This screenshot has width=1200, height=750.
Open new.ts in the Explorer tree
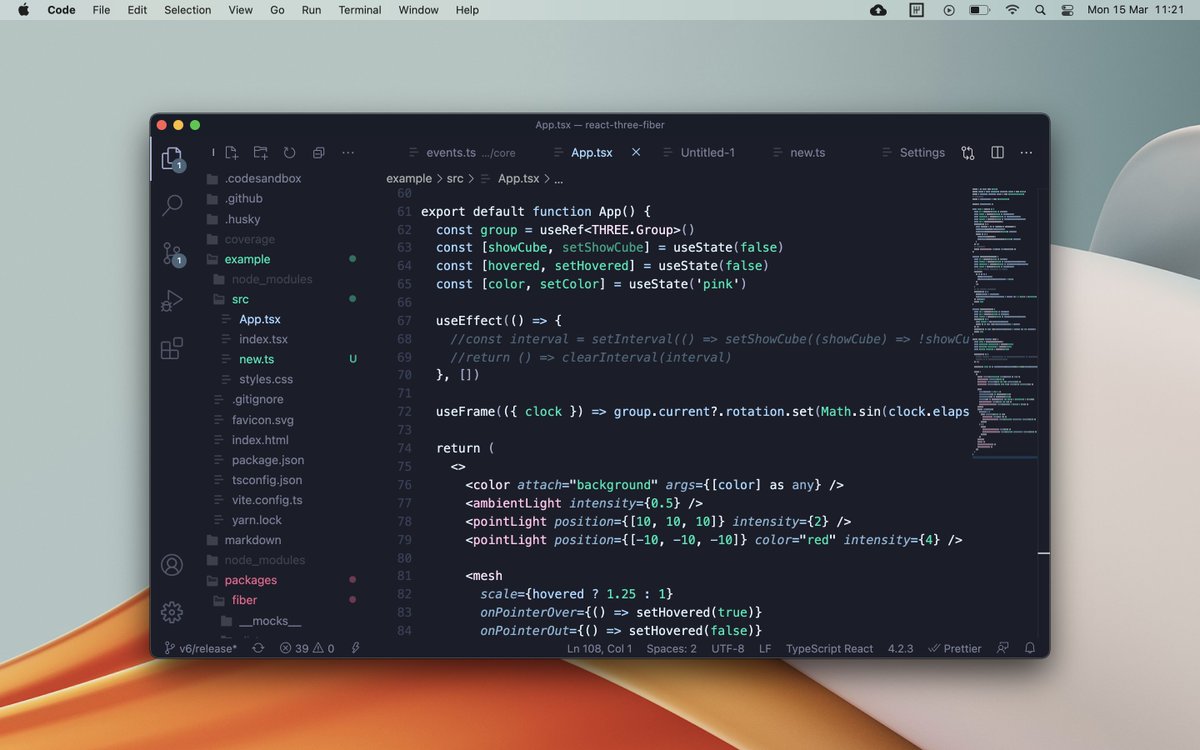[x=256, y=359]
